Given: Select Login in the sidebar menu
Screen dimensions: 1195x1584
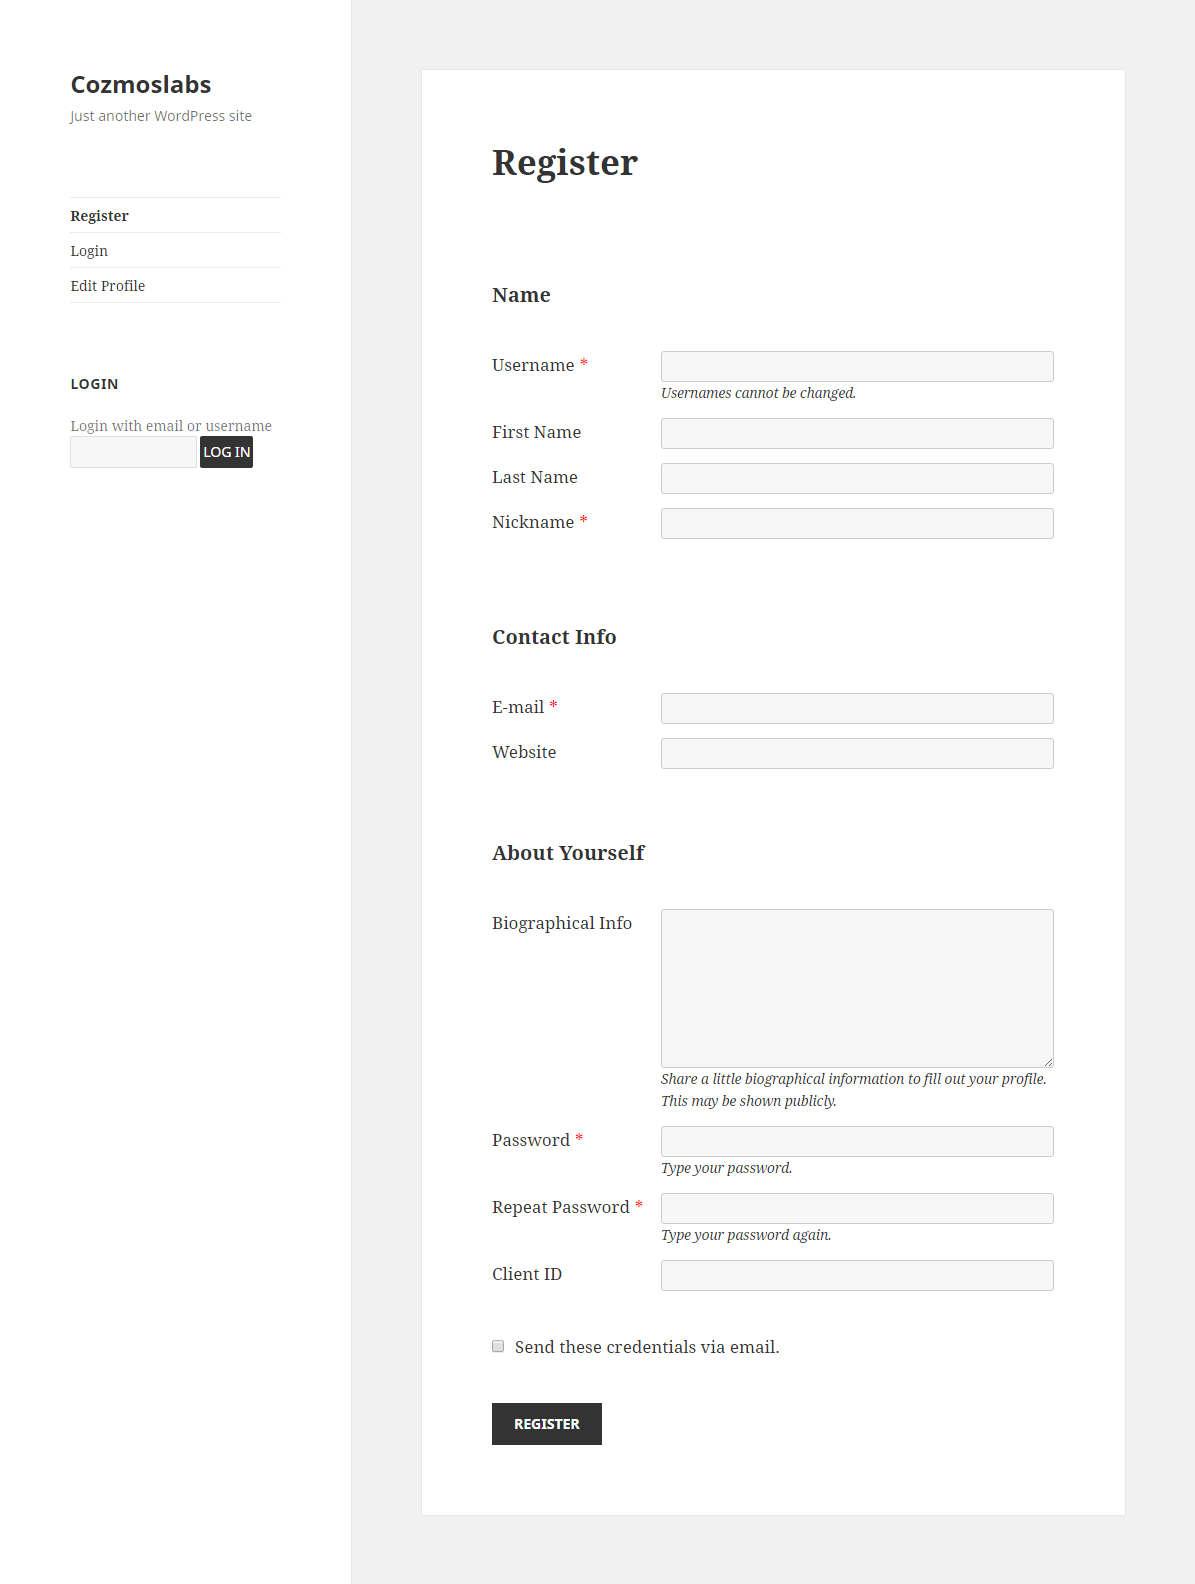Looking at the screenshot, I should click(89, 251).
